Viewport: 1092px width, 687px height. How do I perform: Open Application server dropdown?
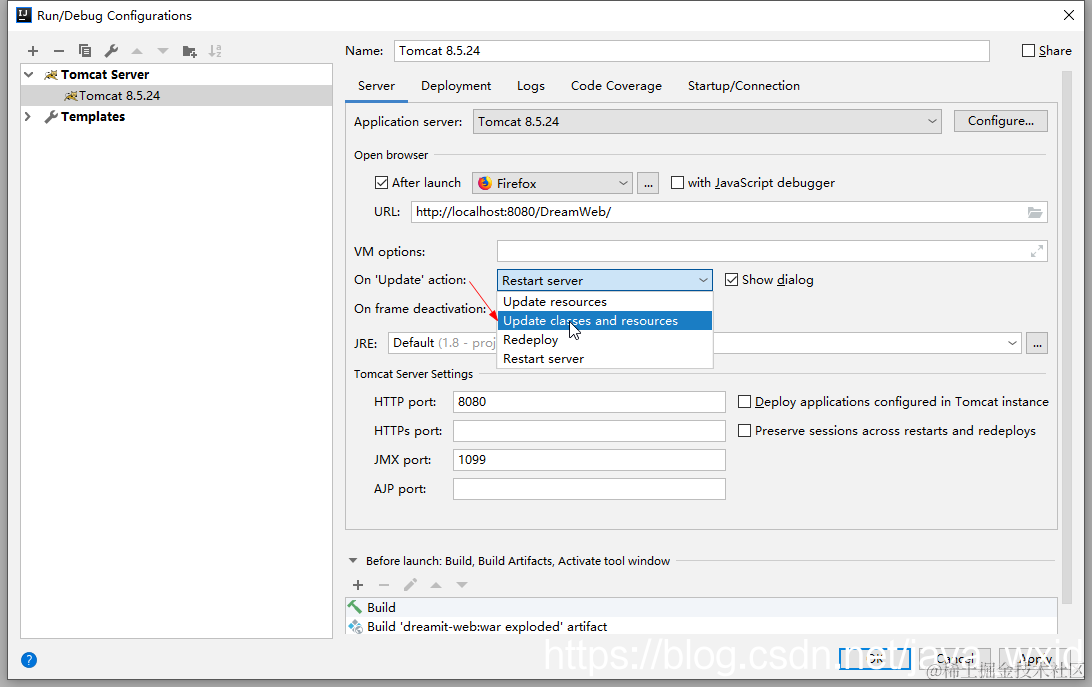pyautogui.click(x=707, y=121)
